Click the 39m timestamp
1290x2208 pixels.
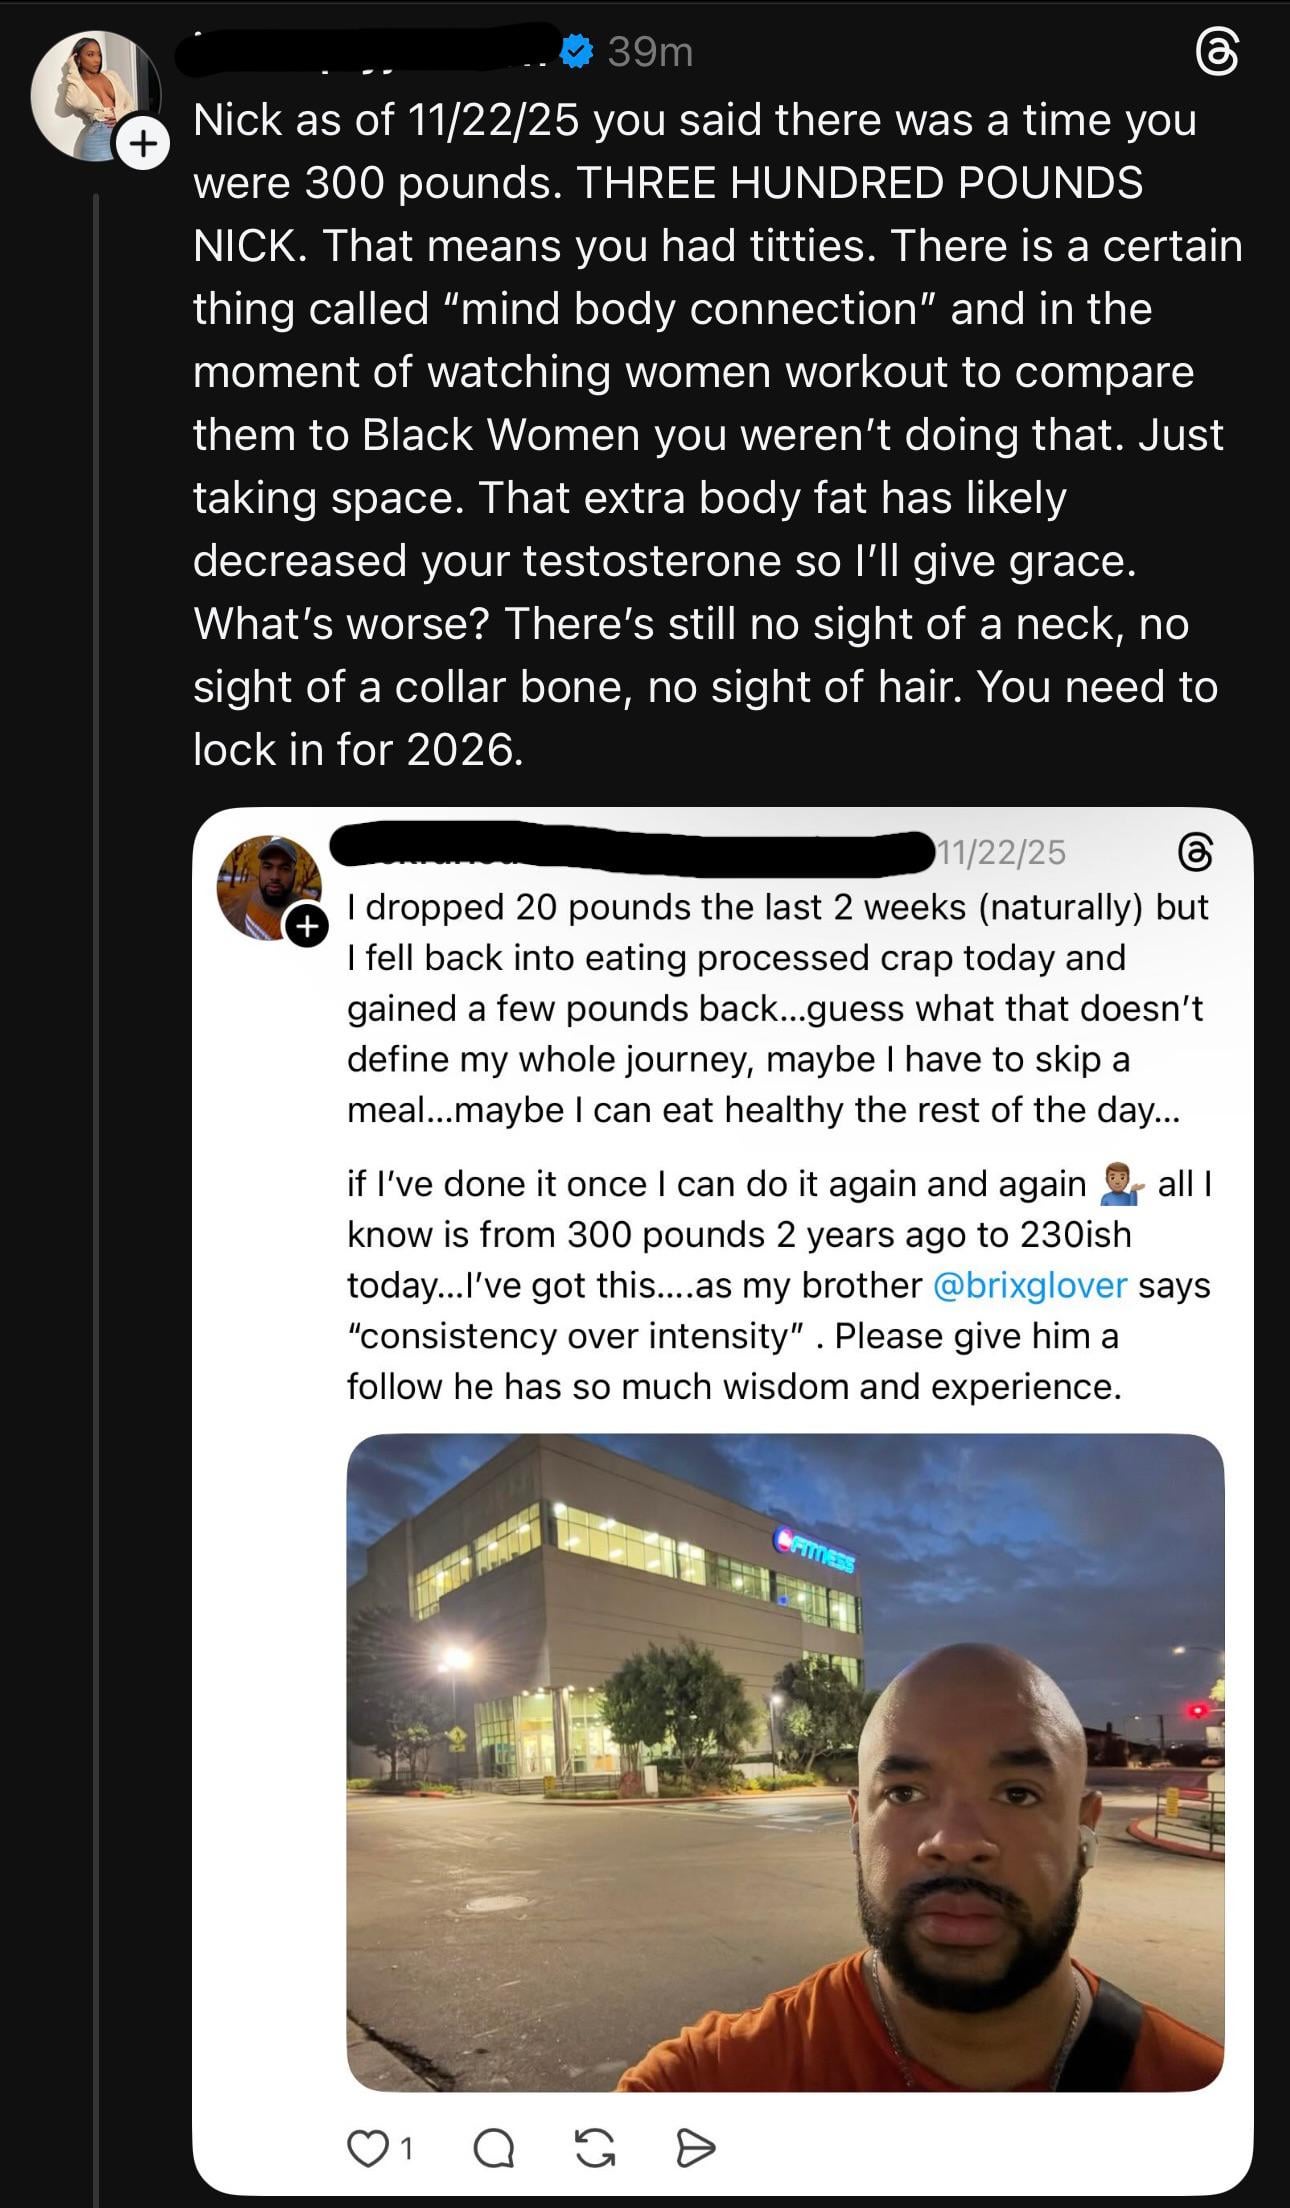click(650, 52)
